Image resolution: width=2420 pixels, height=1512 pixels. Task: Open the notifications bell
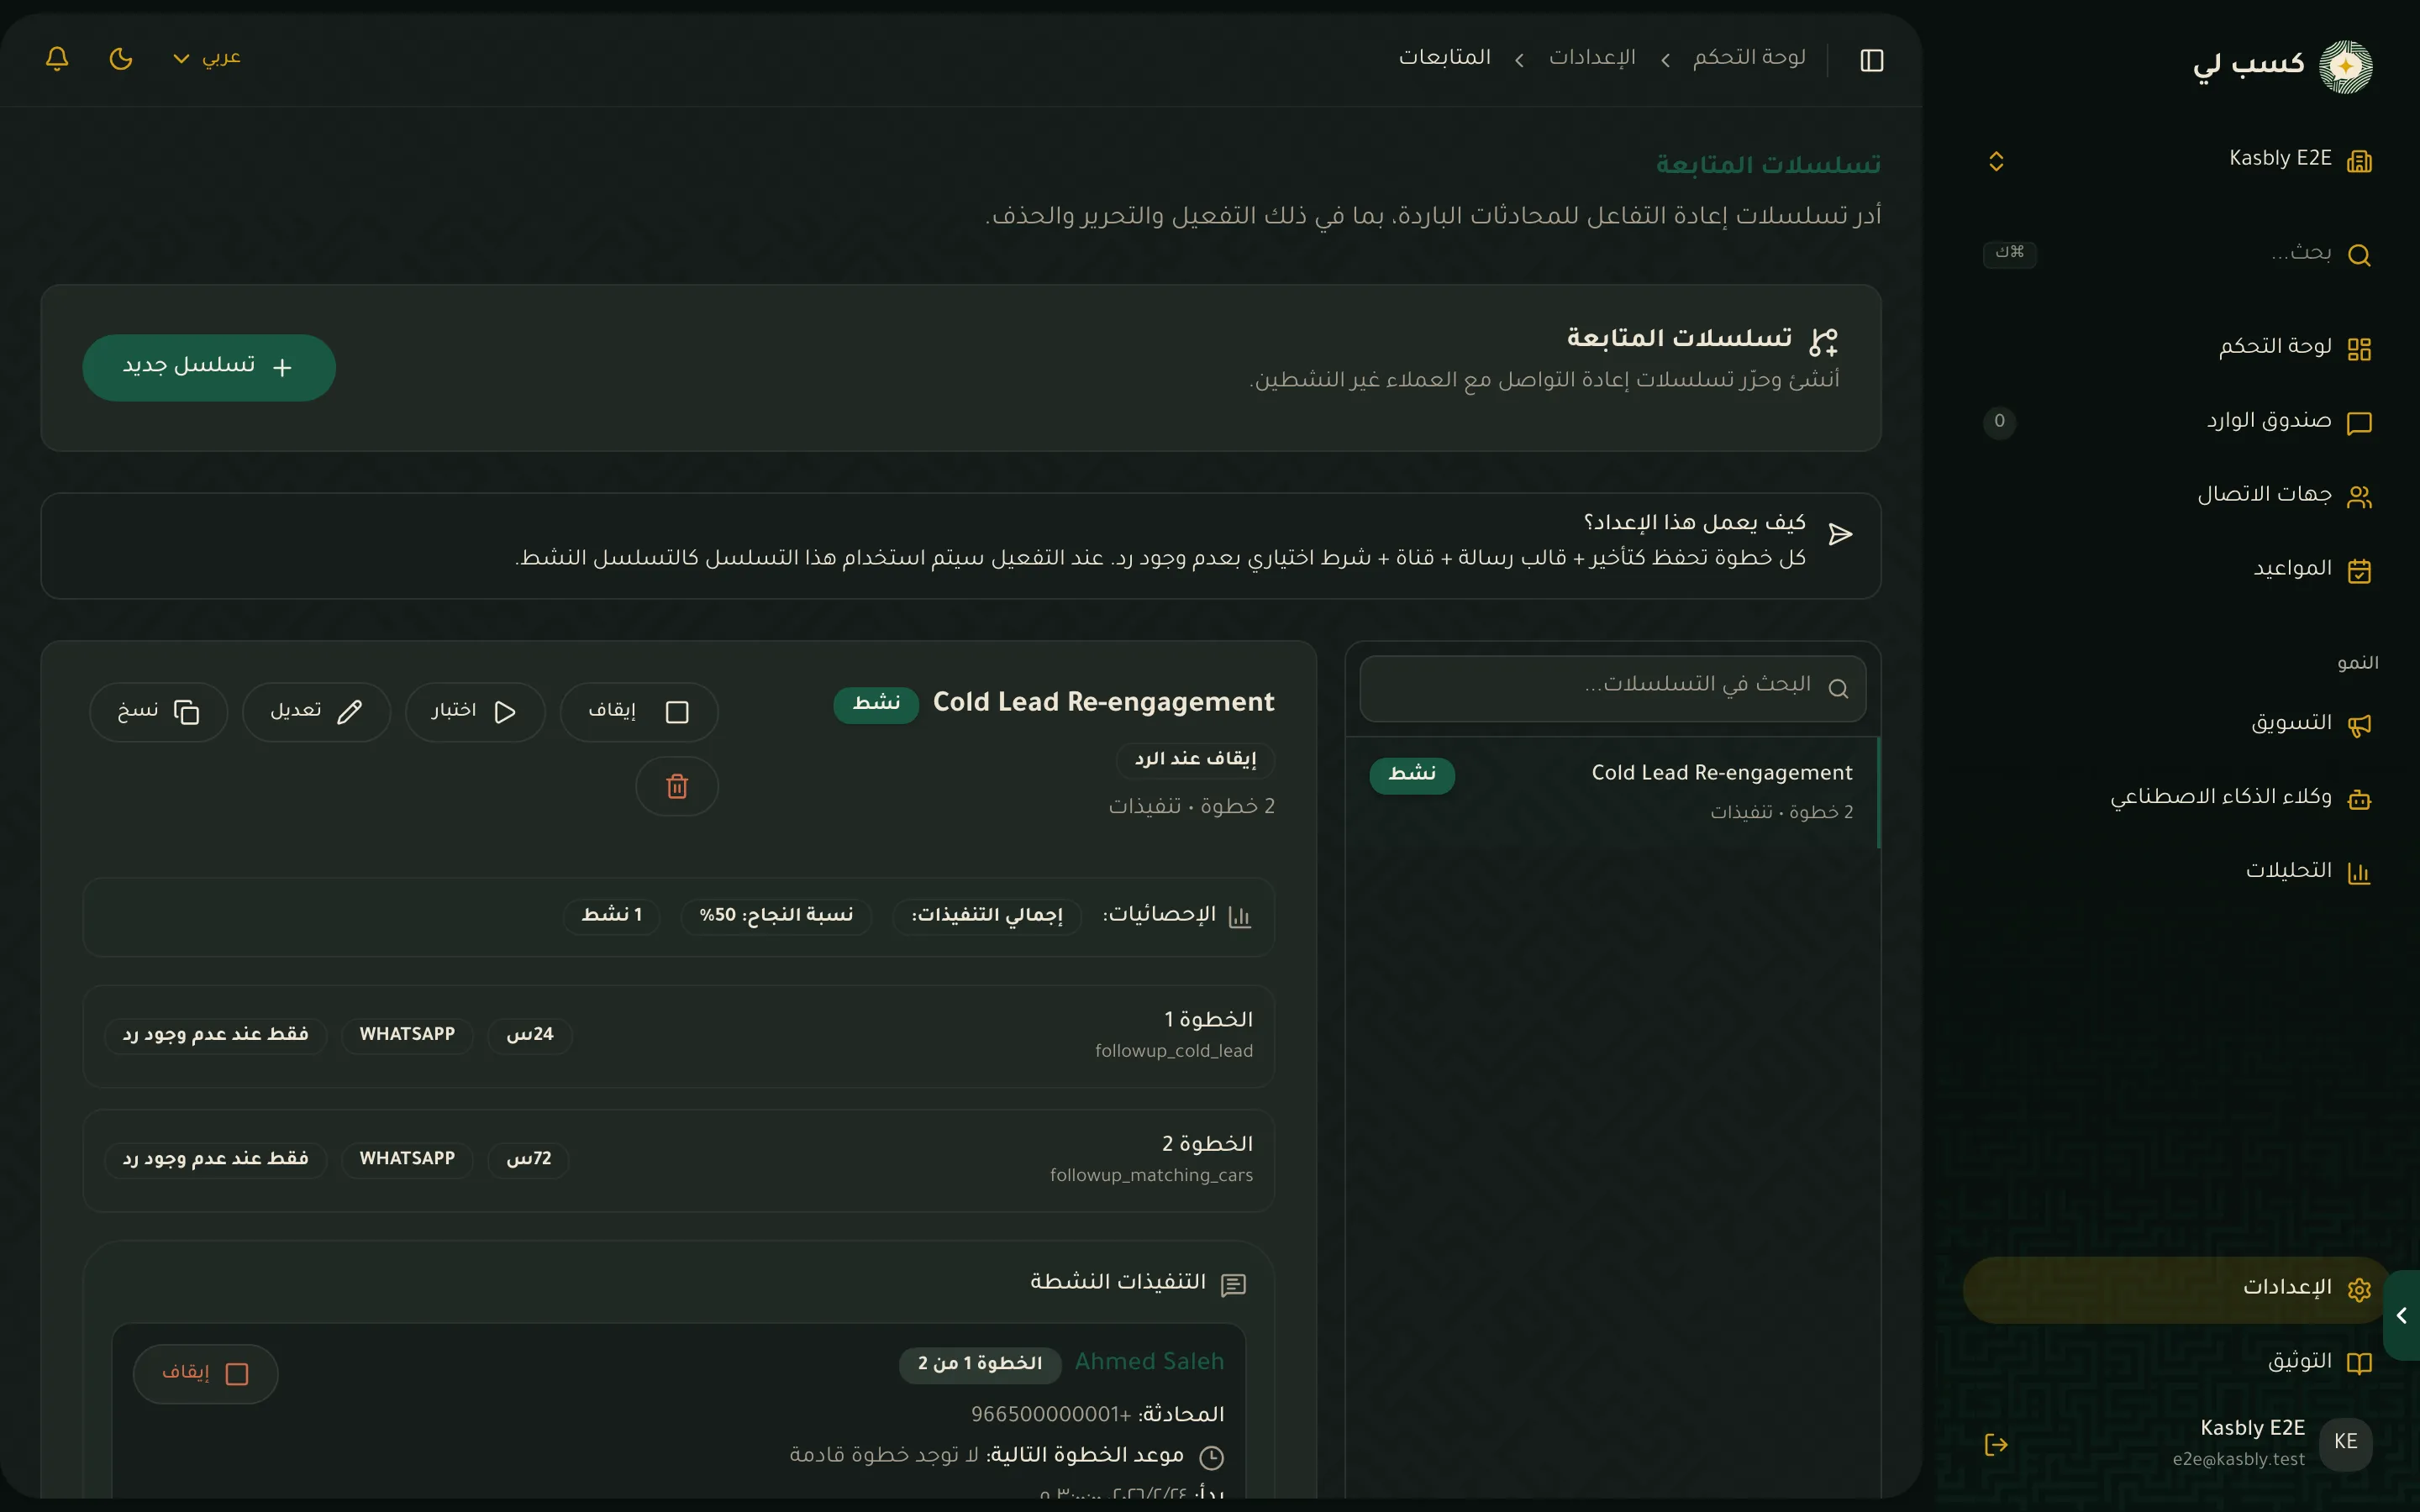point(57,58)
